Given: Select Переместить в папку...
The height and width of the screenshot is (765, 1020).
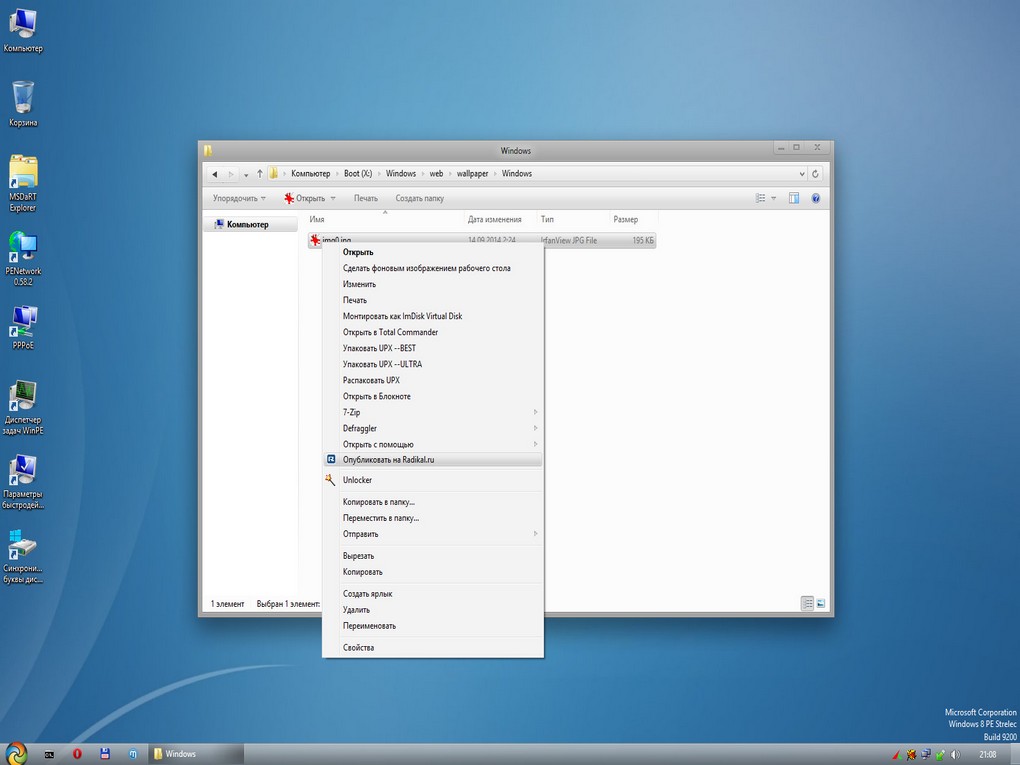Looking at the screenshot, I should [x=433, y=518].
